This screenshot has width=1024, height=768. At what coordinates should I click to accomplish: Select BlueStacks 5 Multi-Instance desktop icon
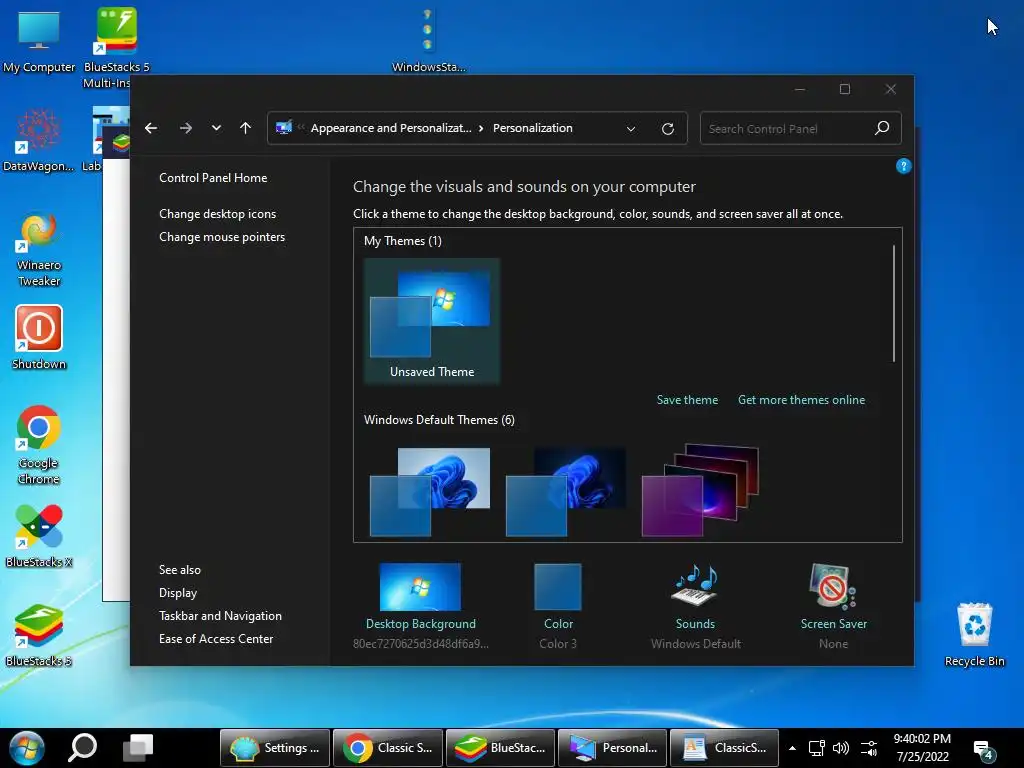[116, 48]
